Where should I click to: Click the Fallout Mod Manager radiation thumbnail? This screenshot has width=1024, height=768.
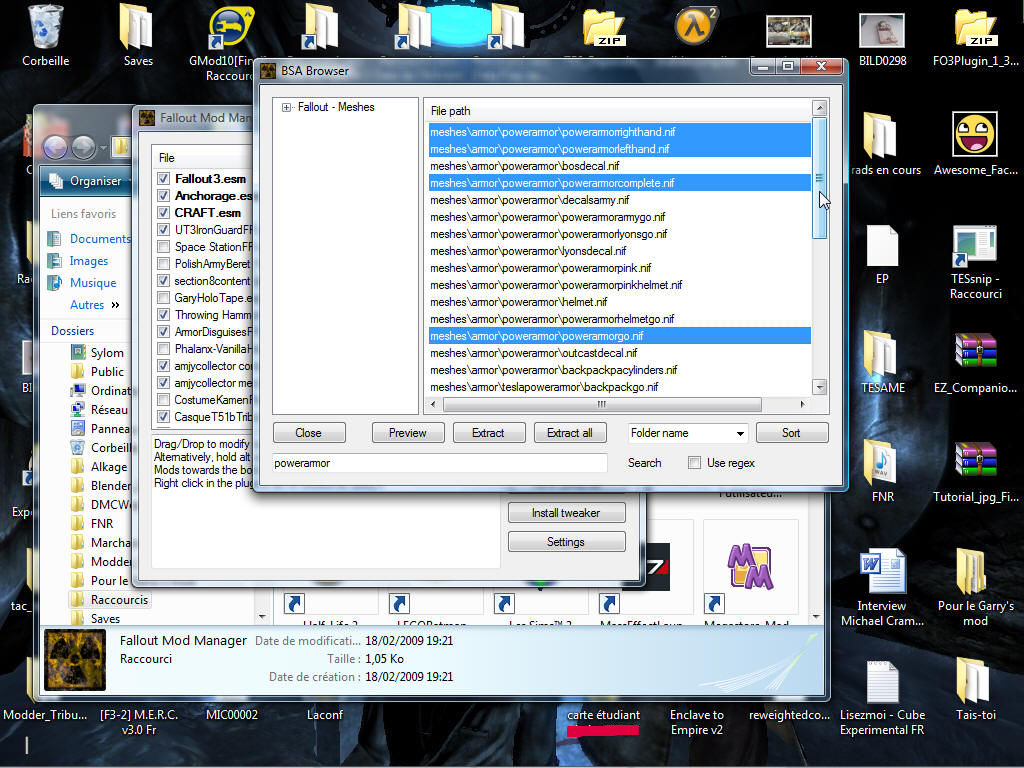click(75, 660)
